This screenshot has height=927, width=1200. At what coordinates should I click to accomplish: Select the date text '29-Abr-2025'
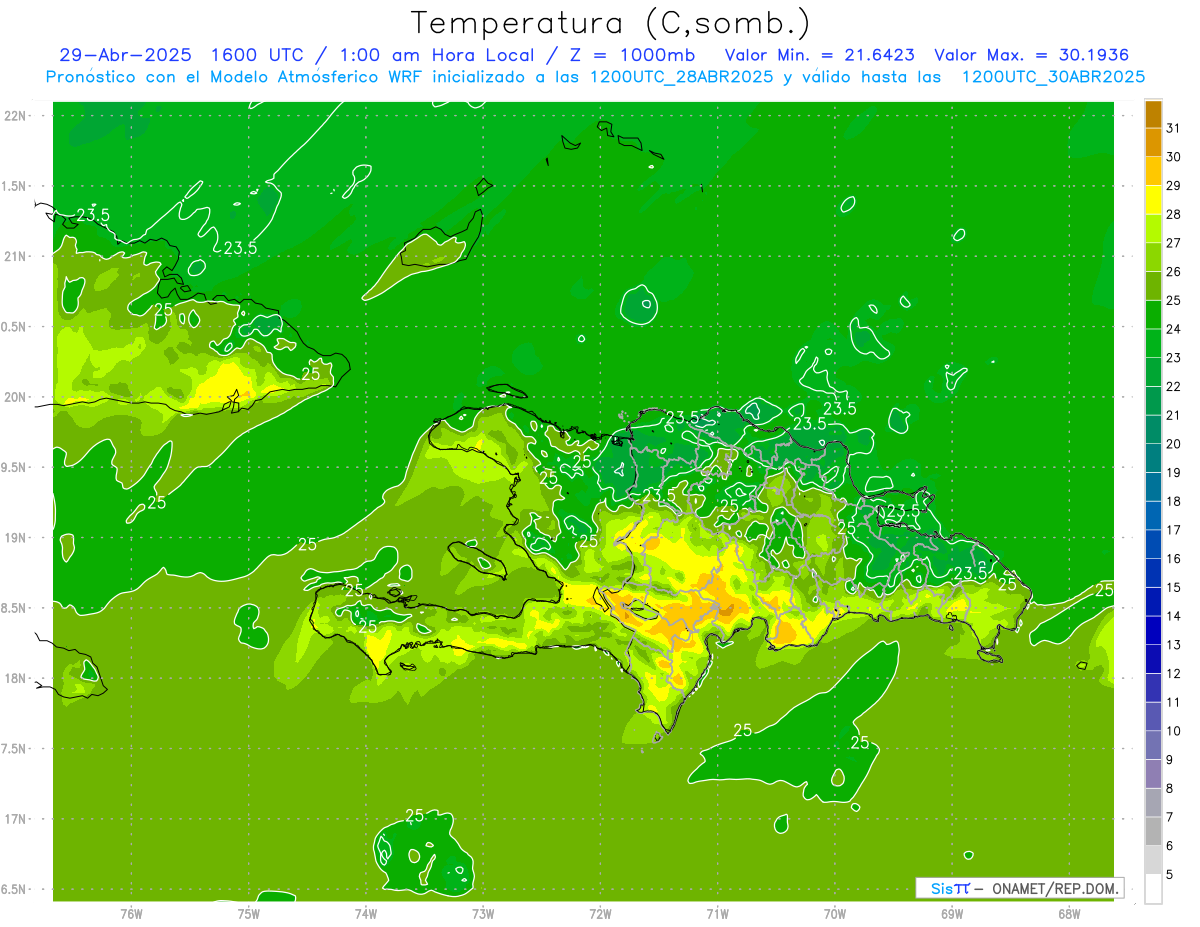(125, 55)
